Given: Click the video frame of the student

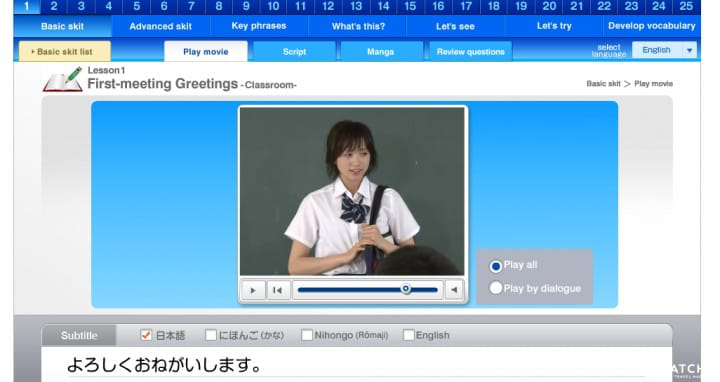Looking at the screenshot, I should point(352,191).
